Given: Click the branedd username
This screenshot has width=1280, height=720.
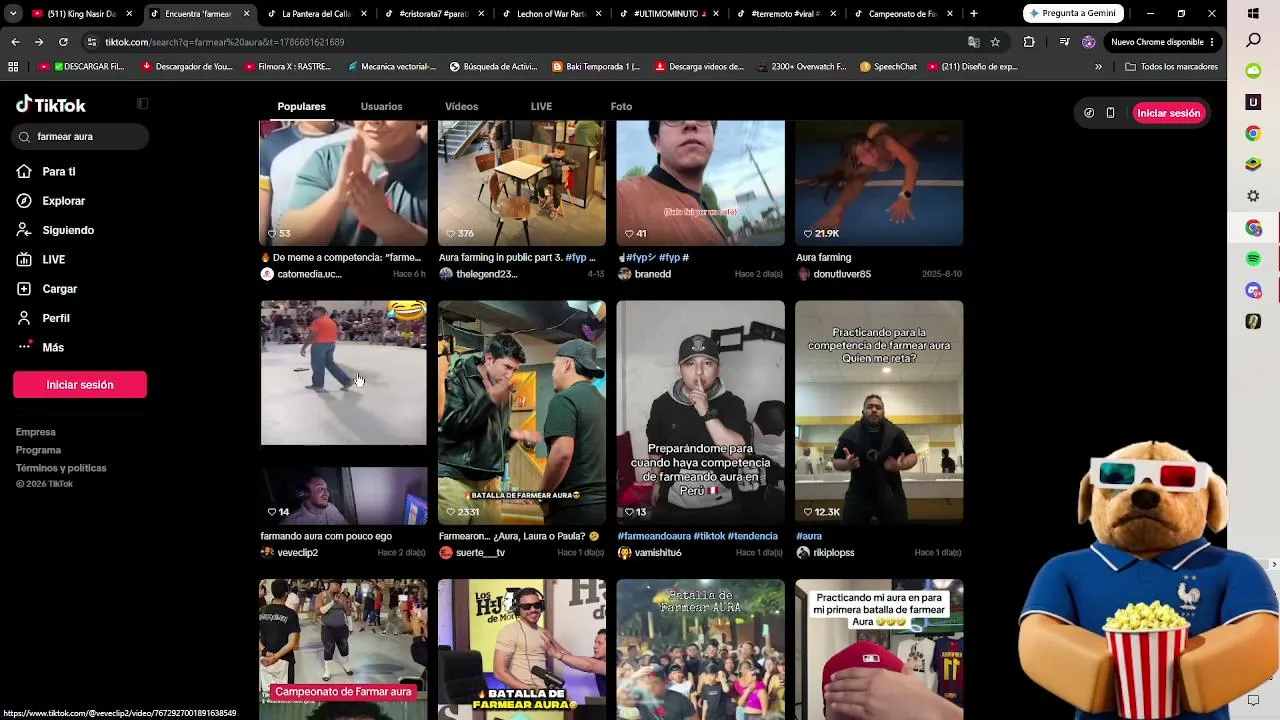Looking at the screenshot, I should point(652,274).
